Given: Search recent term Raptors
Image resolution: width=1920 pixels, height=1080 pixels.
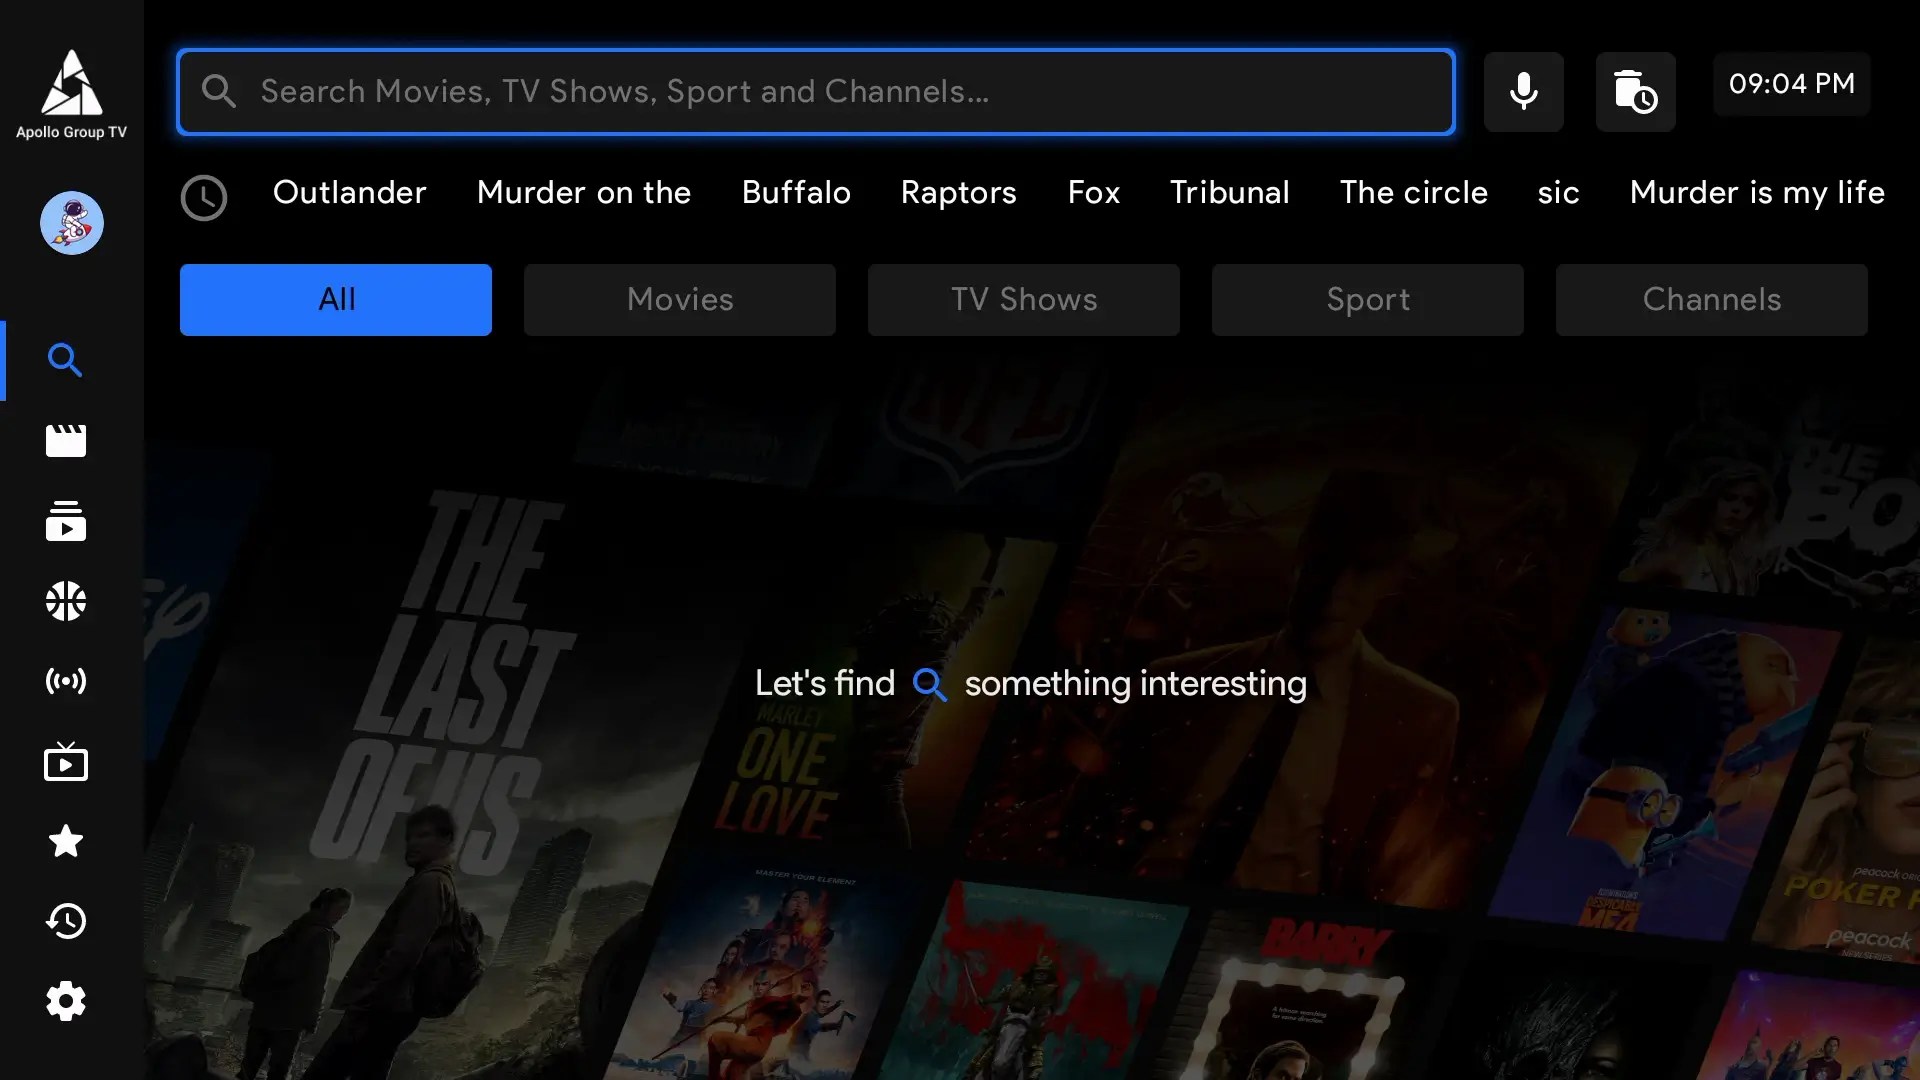Looking at the screenshot, I should (959, 192).
